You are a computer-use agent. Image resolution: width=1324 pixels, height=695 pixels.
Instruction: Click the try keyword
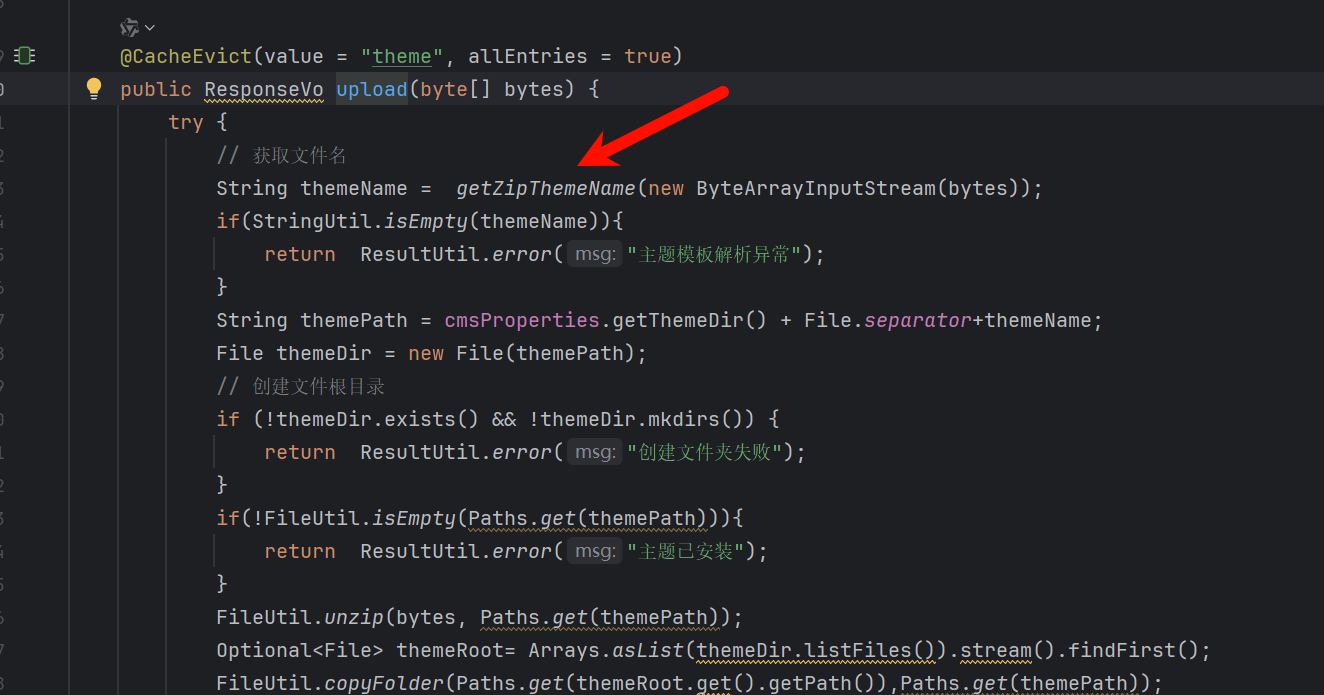coord(185,122)
